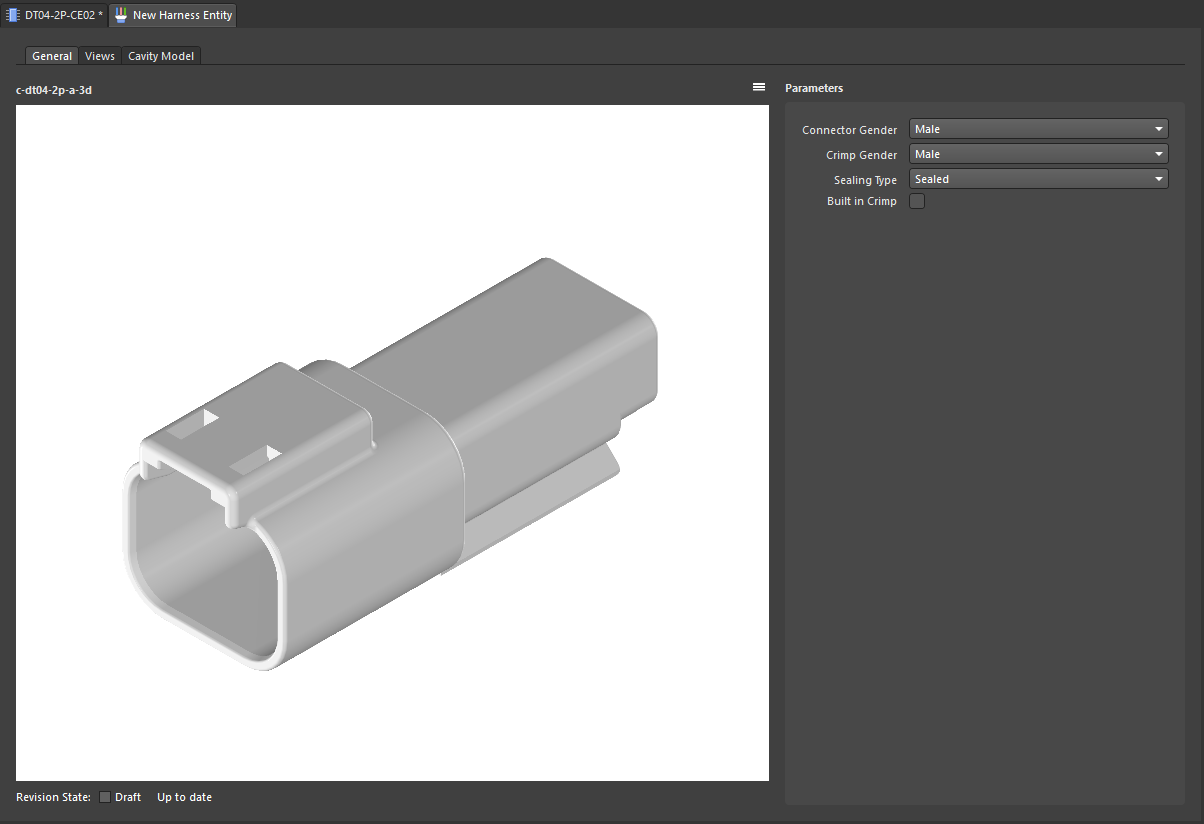This screenshot has width=1204, height=824.
Task: Click the Built in Crimp label
Action: 861,202
